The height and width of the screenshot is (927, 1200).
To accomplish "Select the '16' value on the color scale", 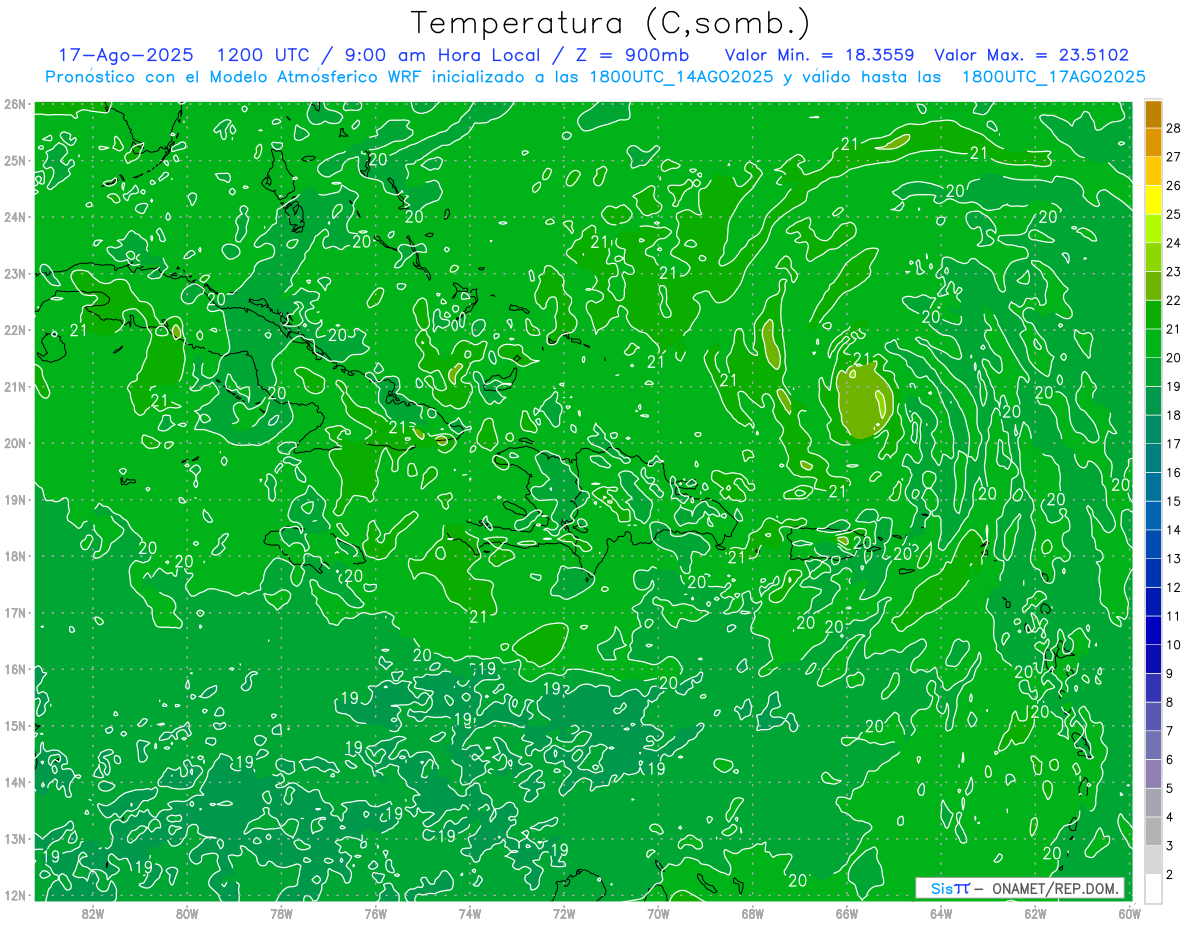I will 1173,473.
